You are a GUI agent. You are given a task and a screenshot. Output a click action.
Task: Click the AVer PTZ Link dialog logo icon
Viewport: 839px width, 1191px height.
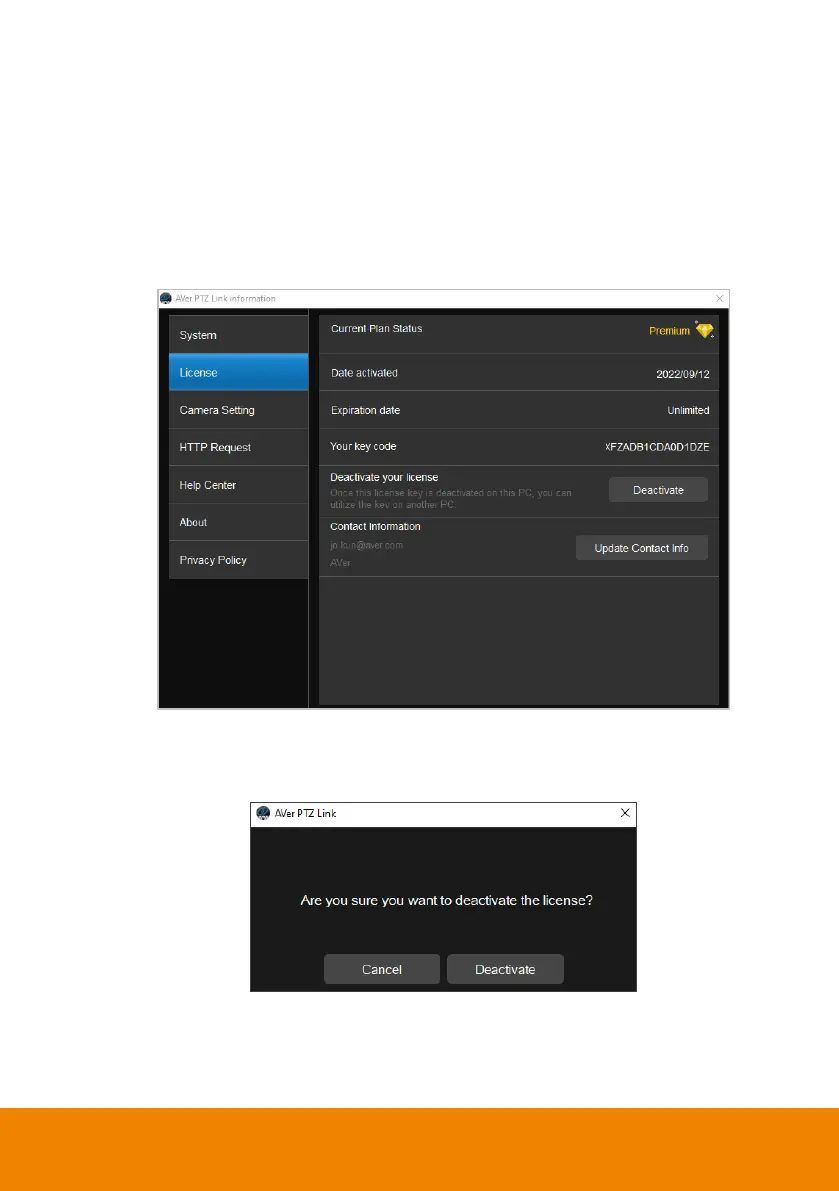[x=263, y=813]
